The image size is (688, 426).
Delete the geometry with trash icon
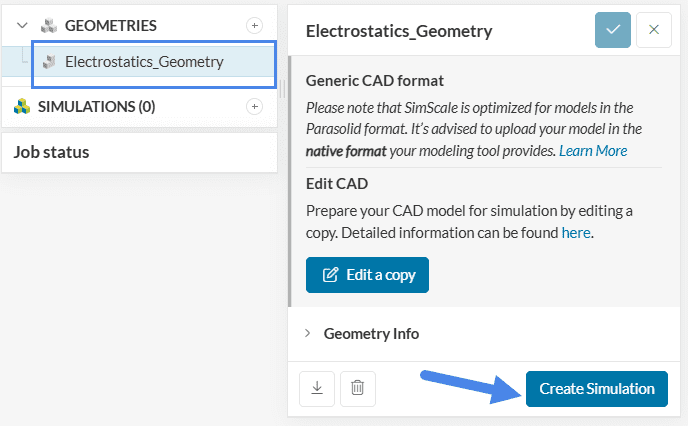[357, 388]
